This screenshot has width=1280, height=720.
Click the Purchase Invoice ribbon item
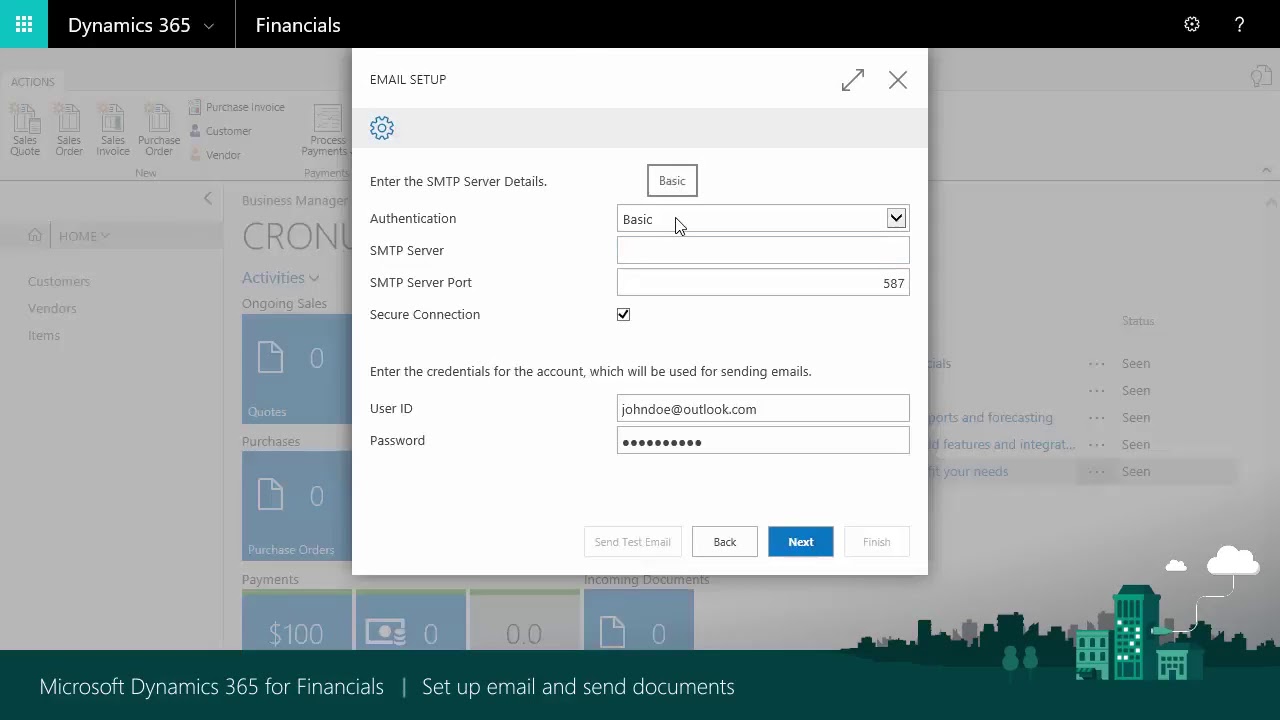tap(236, 107)
